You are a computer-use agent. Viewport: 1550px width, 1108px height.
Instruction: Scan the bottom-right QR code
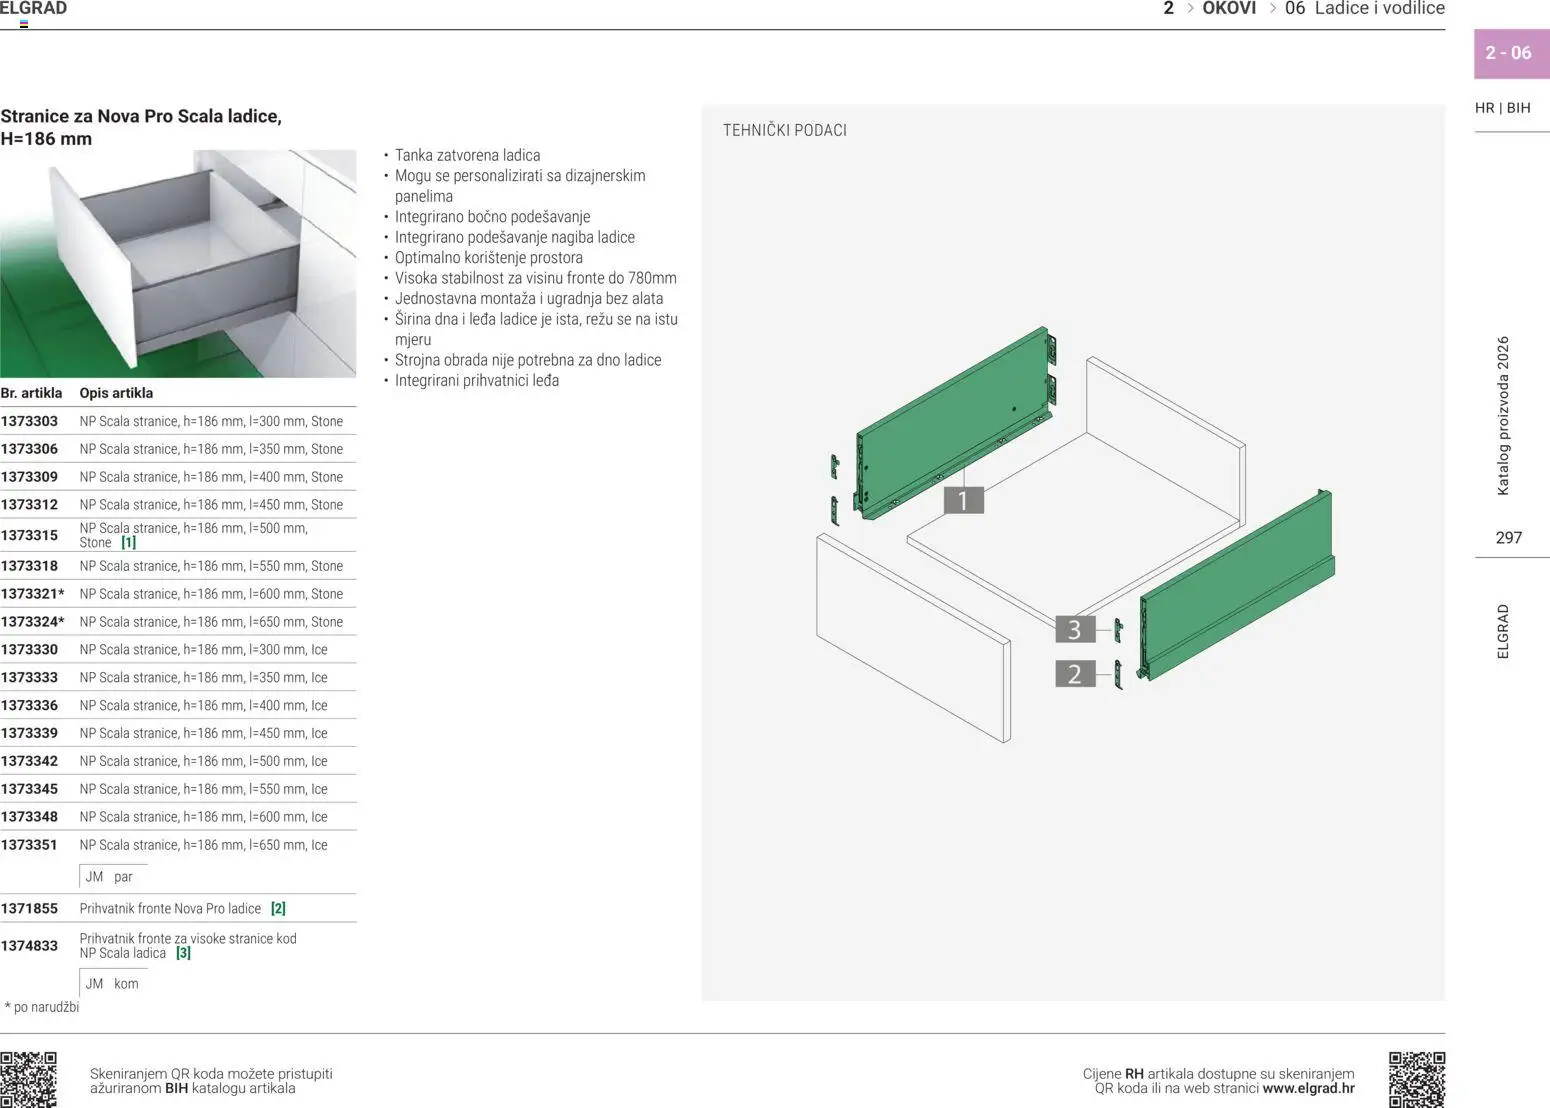point(1419,1080)
